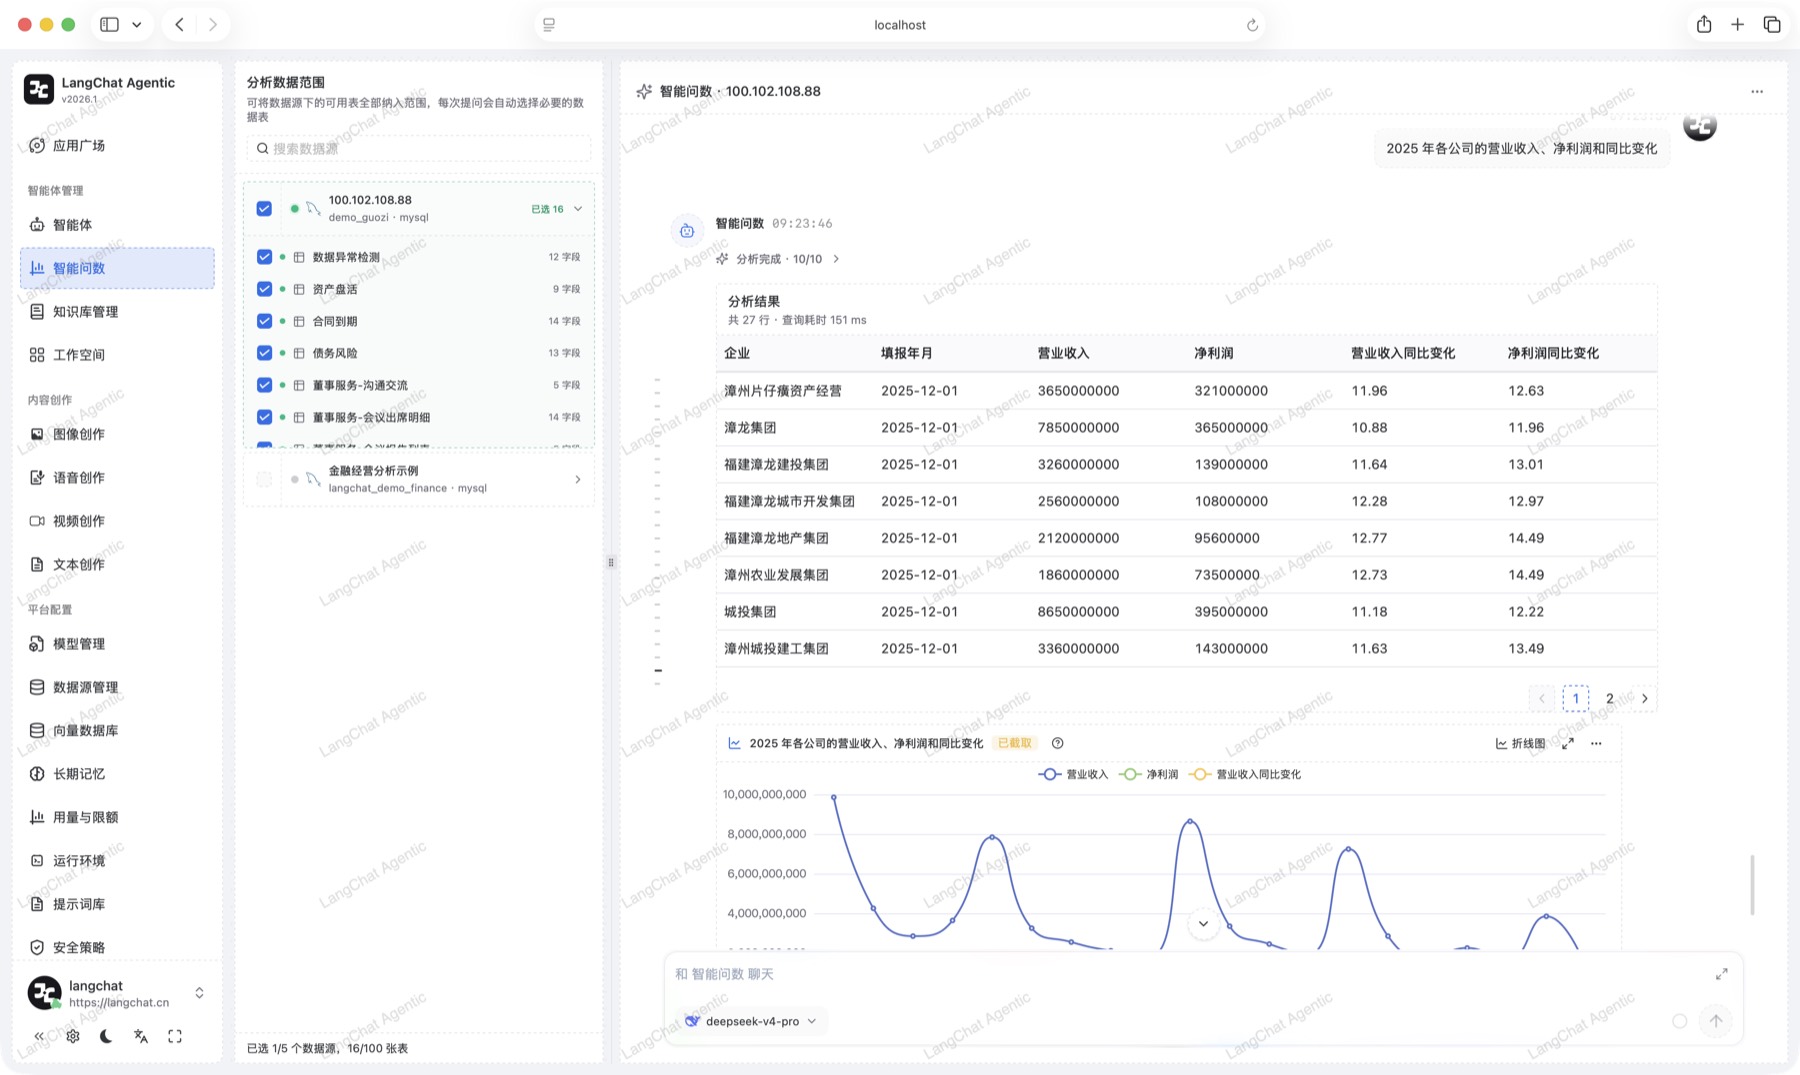1800x1075 pixels.
Task: Uncheck the 数据异常检测 table
Action: [264, 257]
